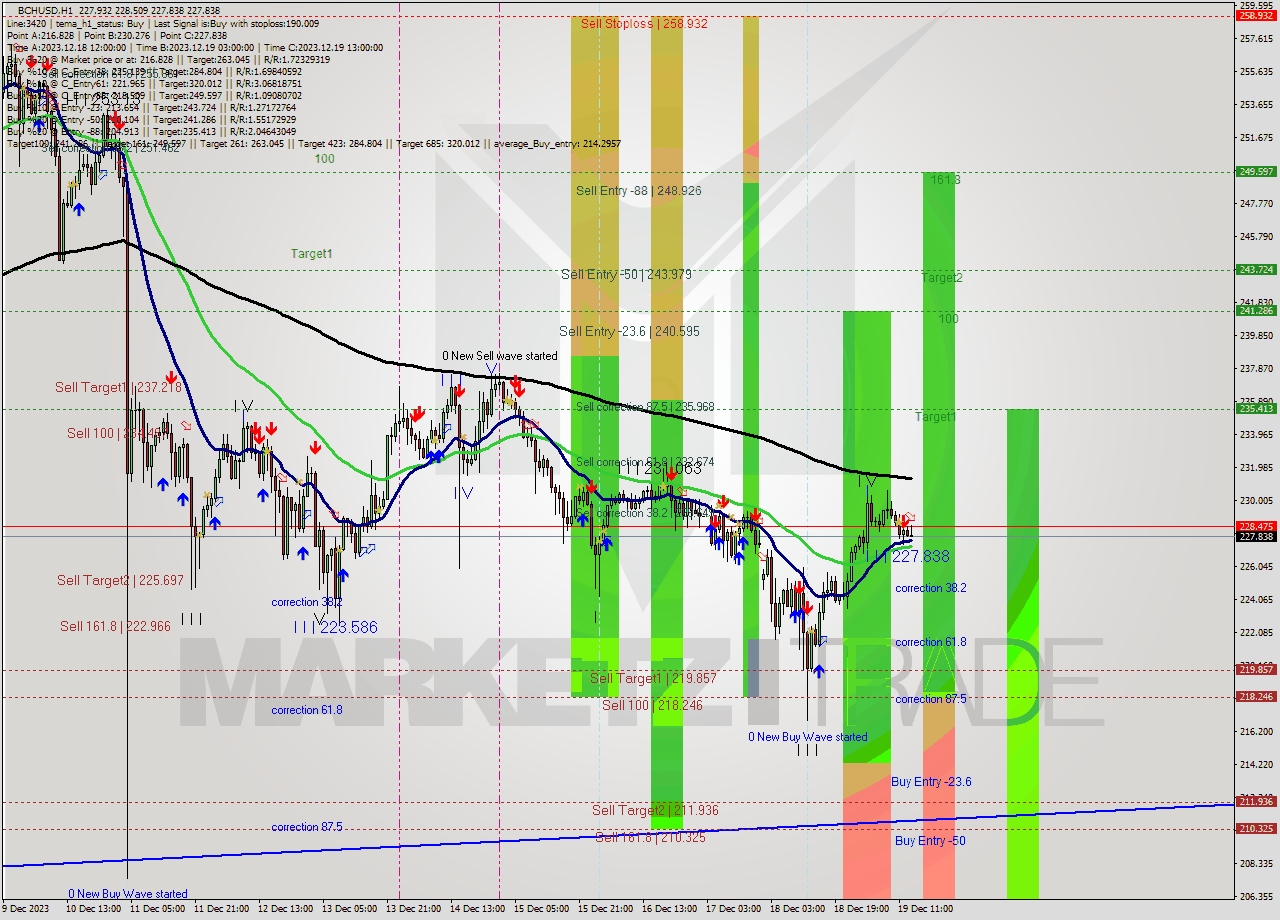The height and width of the screenshot is (920, 1280).
Task: Click the '17 Dec 03:00' time axis label
Action: pyautogui.click(x=733, y=909)
